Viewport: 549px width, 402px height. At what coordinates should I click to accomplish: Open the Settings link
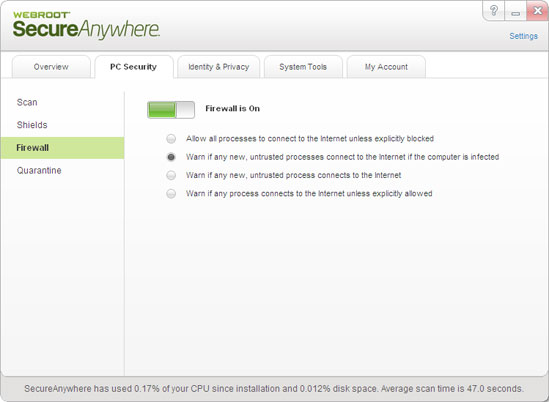523,36
